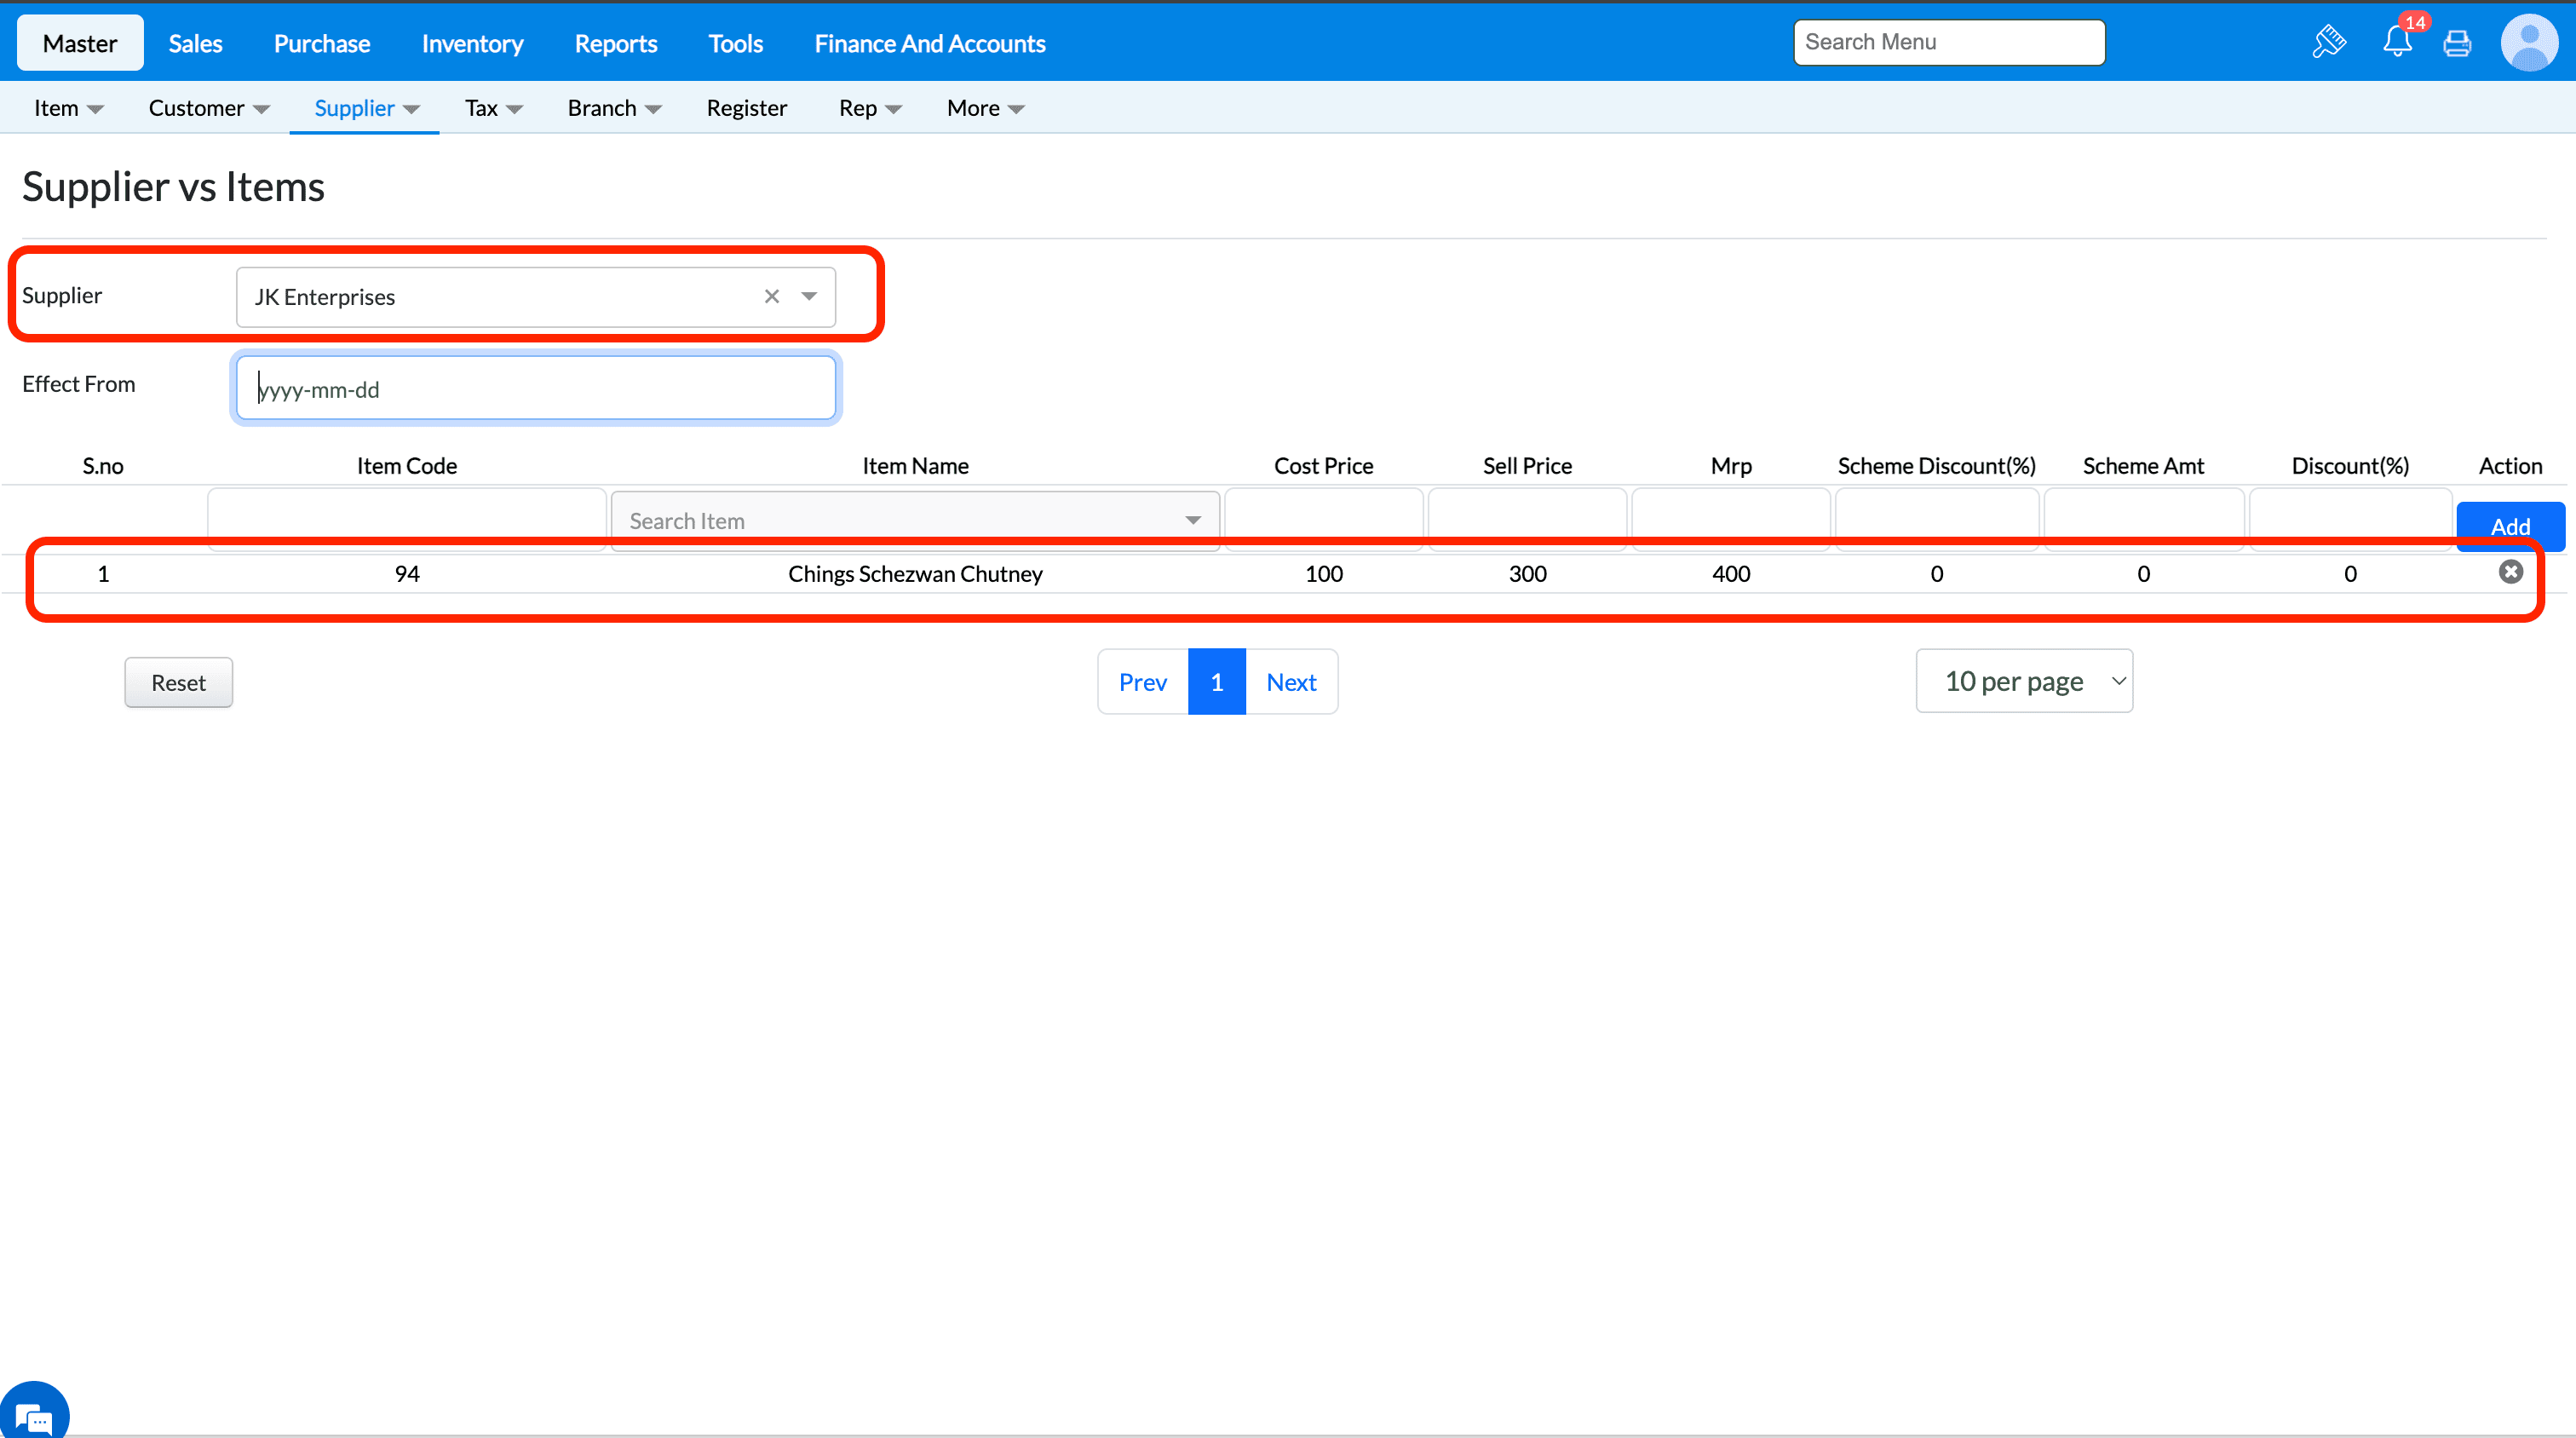
Task: Open the Register tab
Action: click(746, 108)
